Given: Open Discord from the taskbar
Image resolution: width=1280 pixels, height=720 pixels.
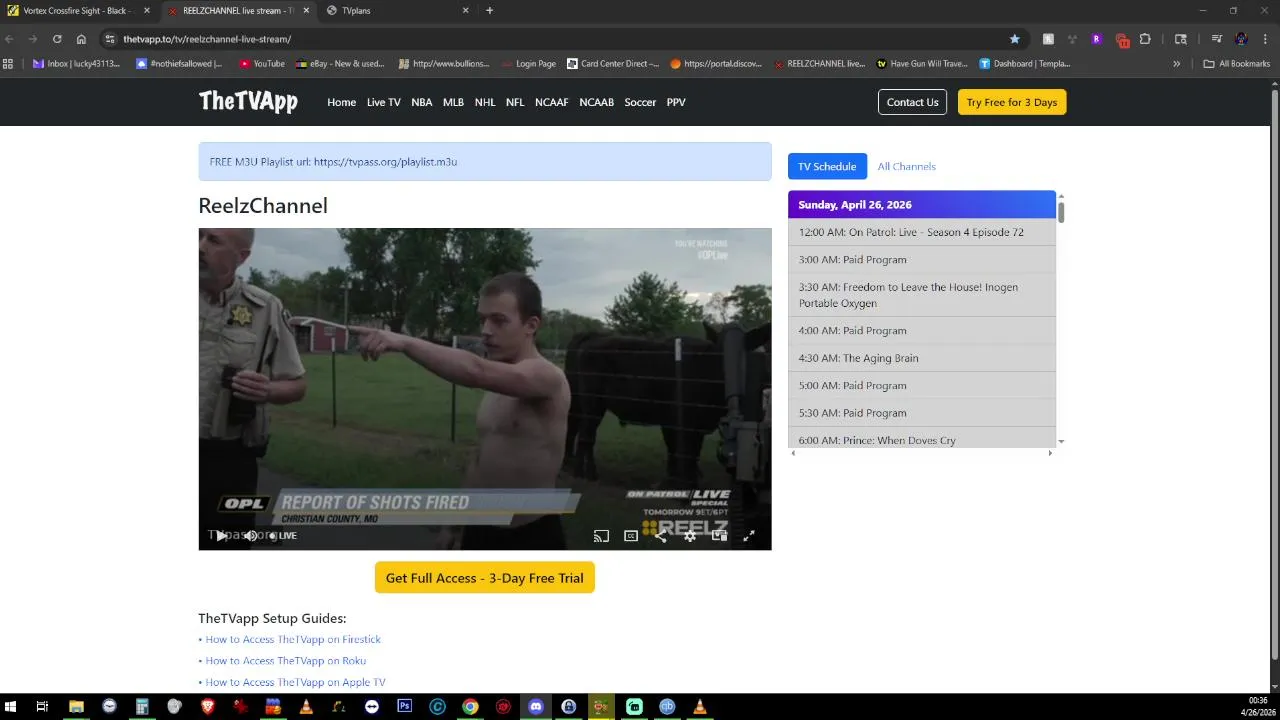Looking at the screenshot, I should pyautogui.click(x=536, y=706).
